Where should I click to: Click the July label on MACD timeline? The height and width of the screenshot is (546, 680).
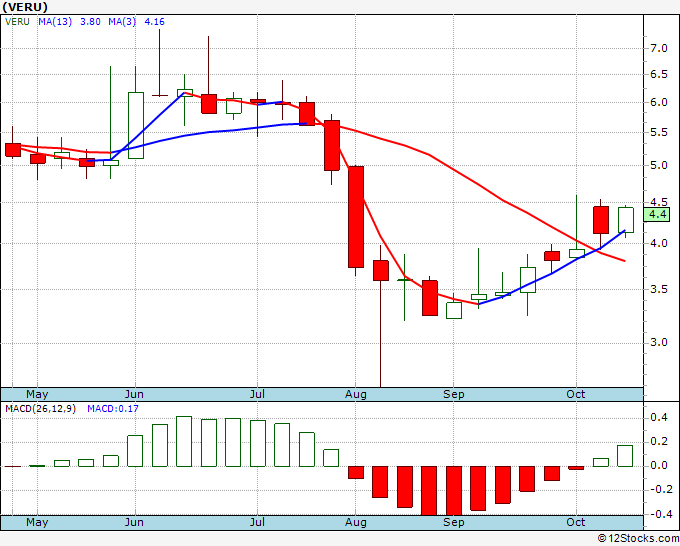(257, 522)
